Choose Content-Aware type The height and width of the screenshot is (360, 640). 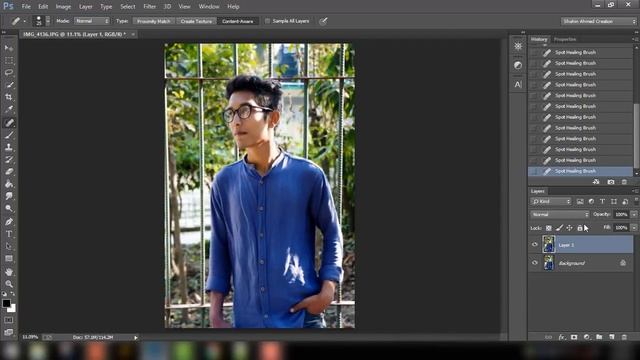pos(238,21)
